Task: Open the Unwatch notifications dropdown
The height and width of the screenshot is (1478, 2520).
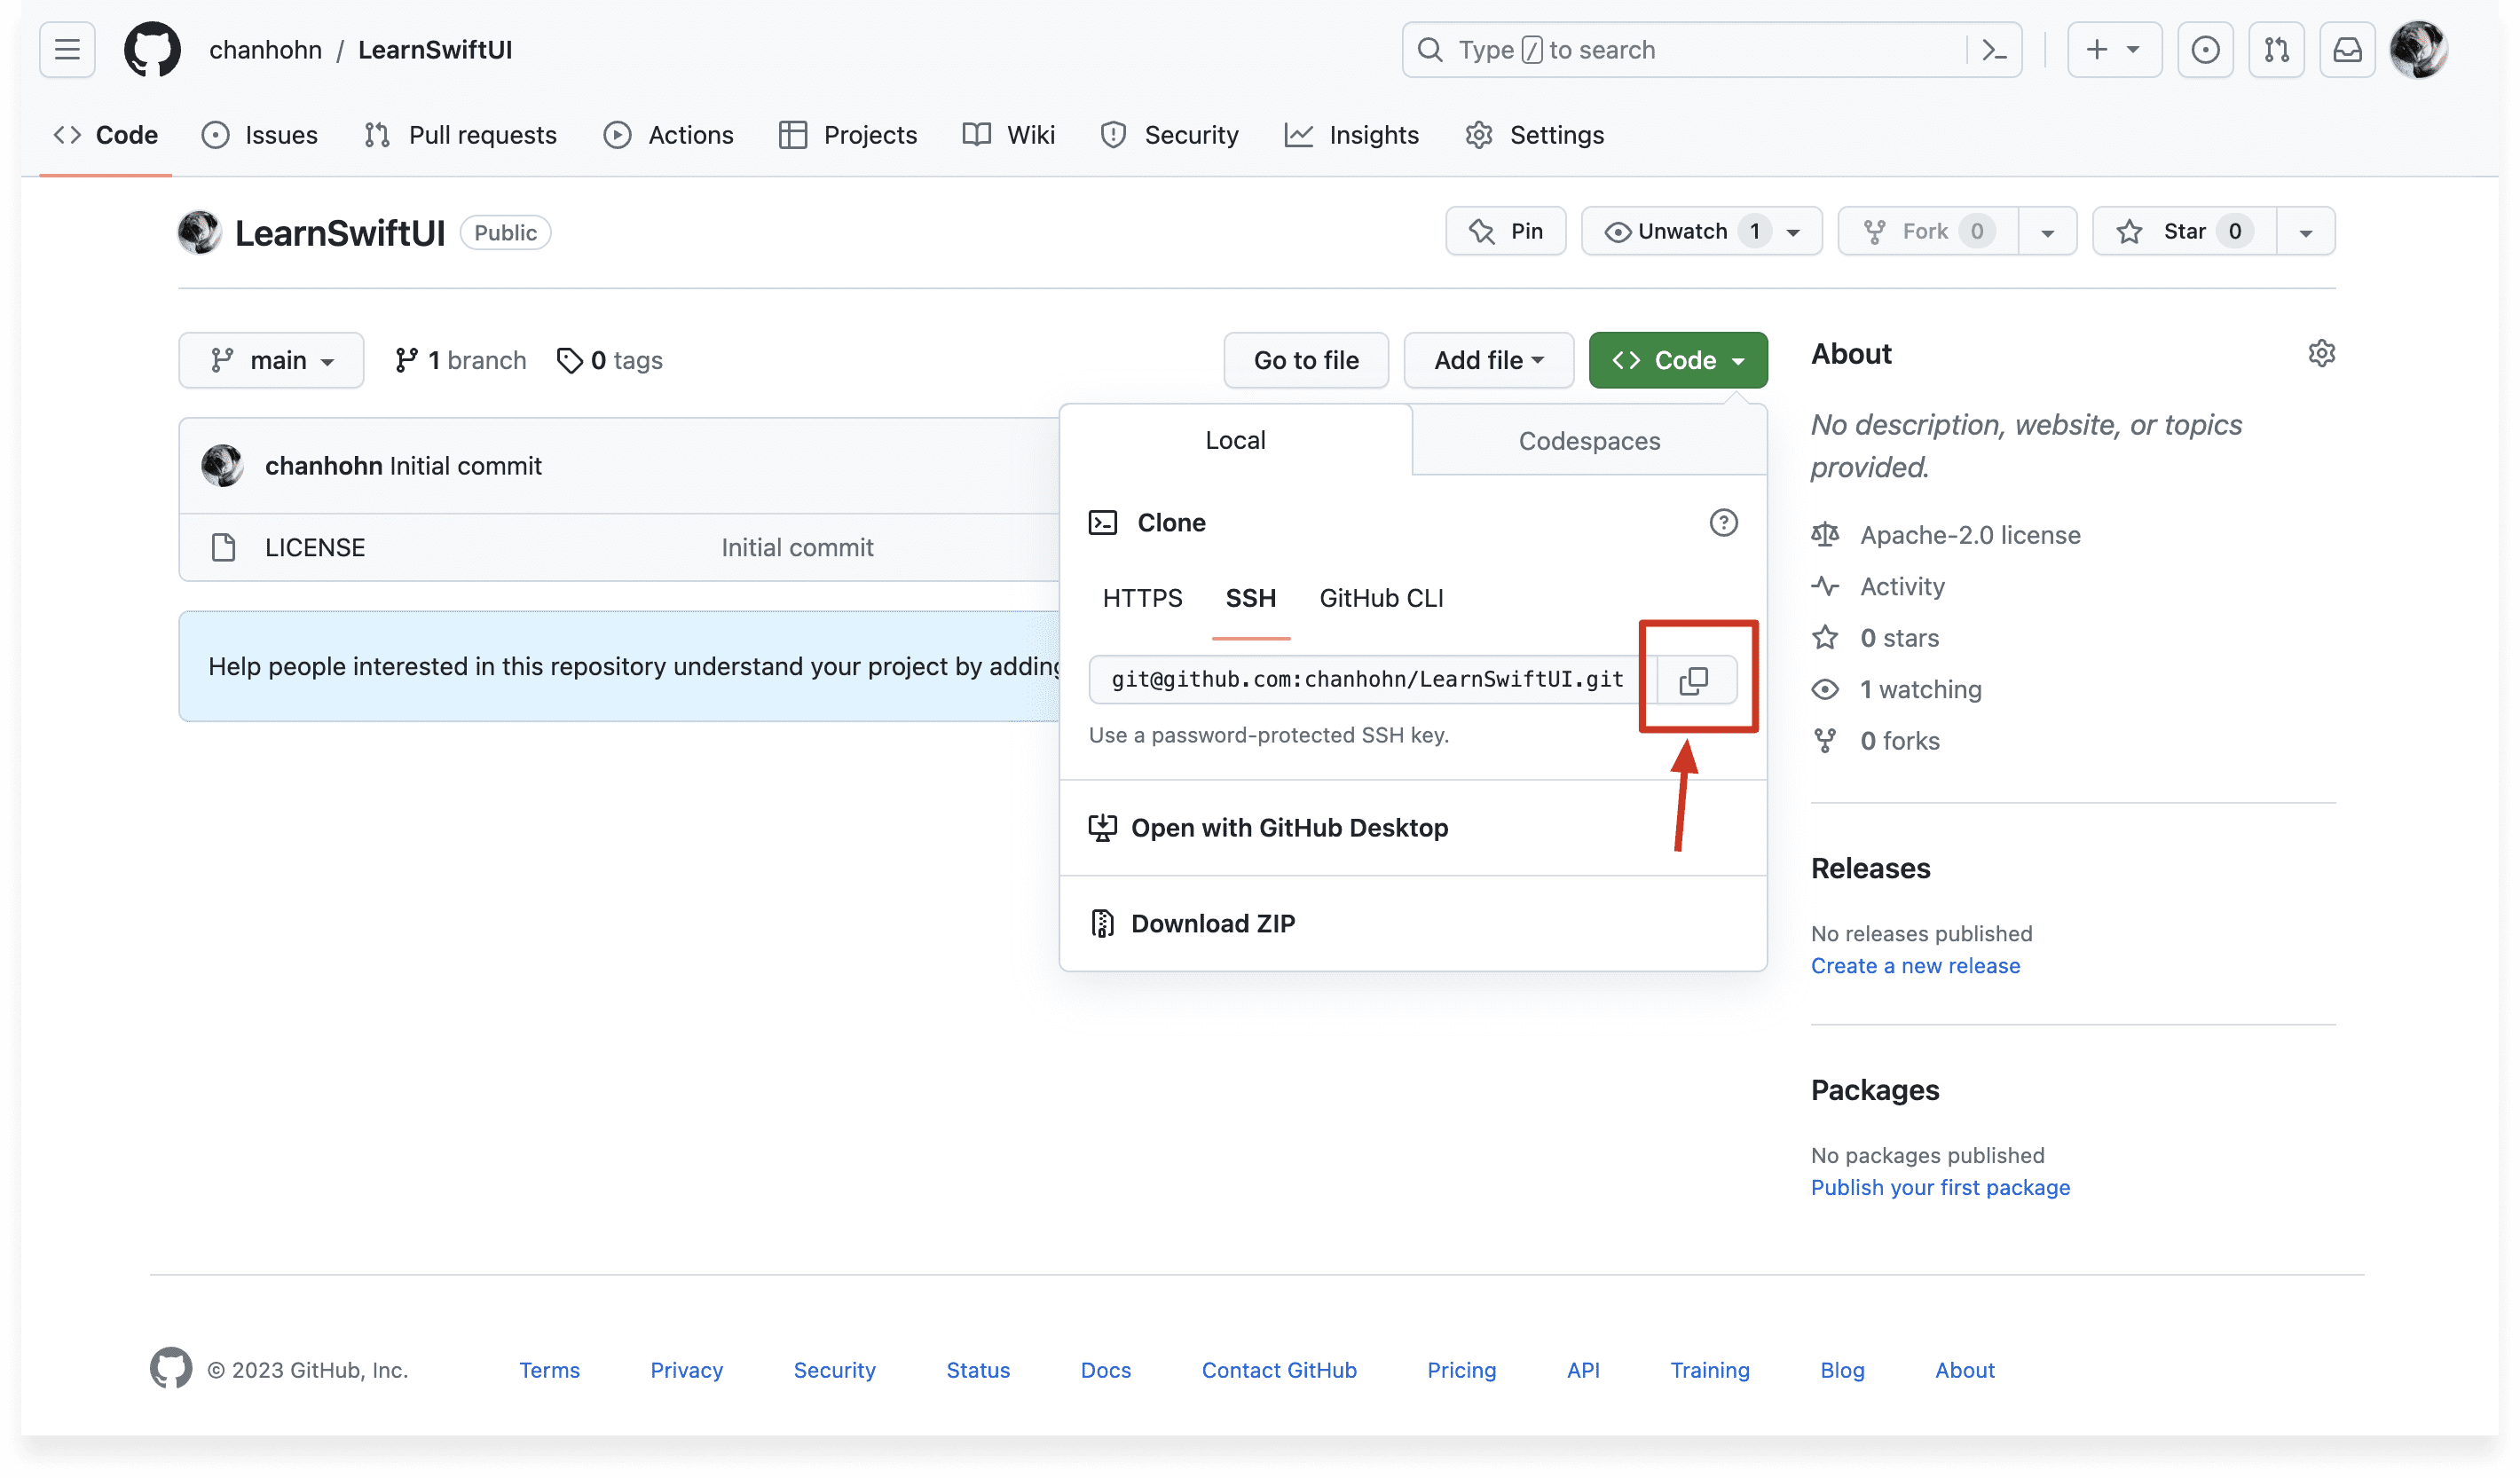Action: 1701,231
